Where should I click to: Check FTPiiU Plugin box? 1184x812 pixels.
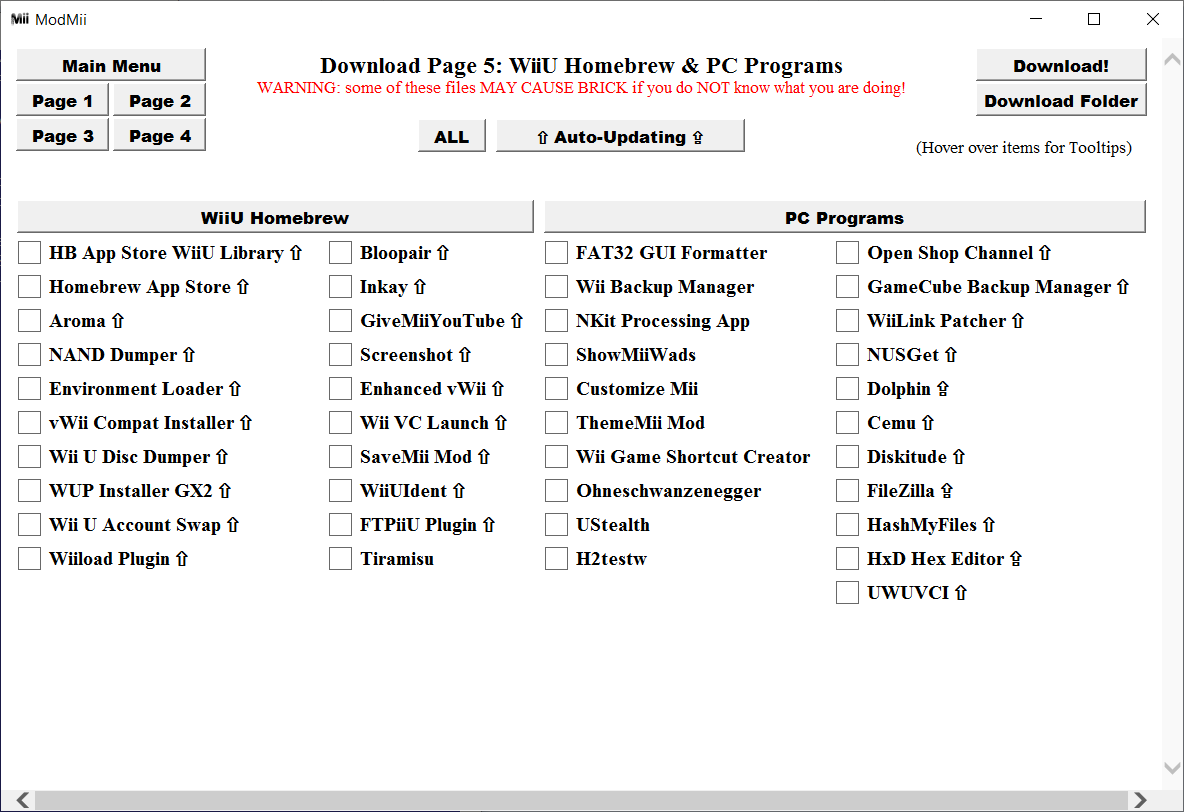pyautogui.click(x=341, y=525)
